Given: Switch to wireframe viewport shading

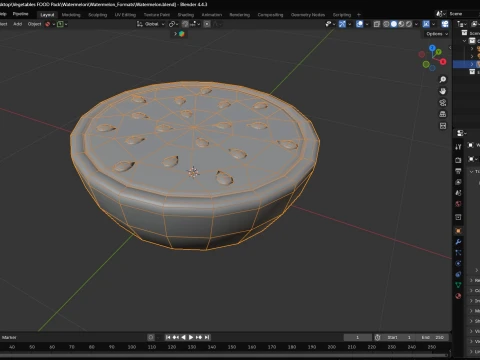Looking at the screenshot, I should pos(386,24).
